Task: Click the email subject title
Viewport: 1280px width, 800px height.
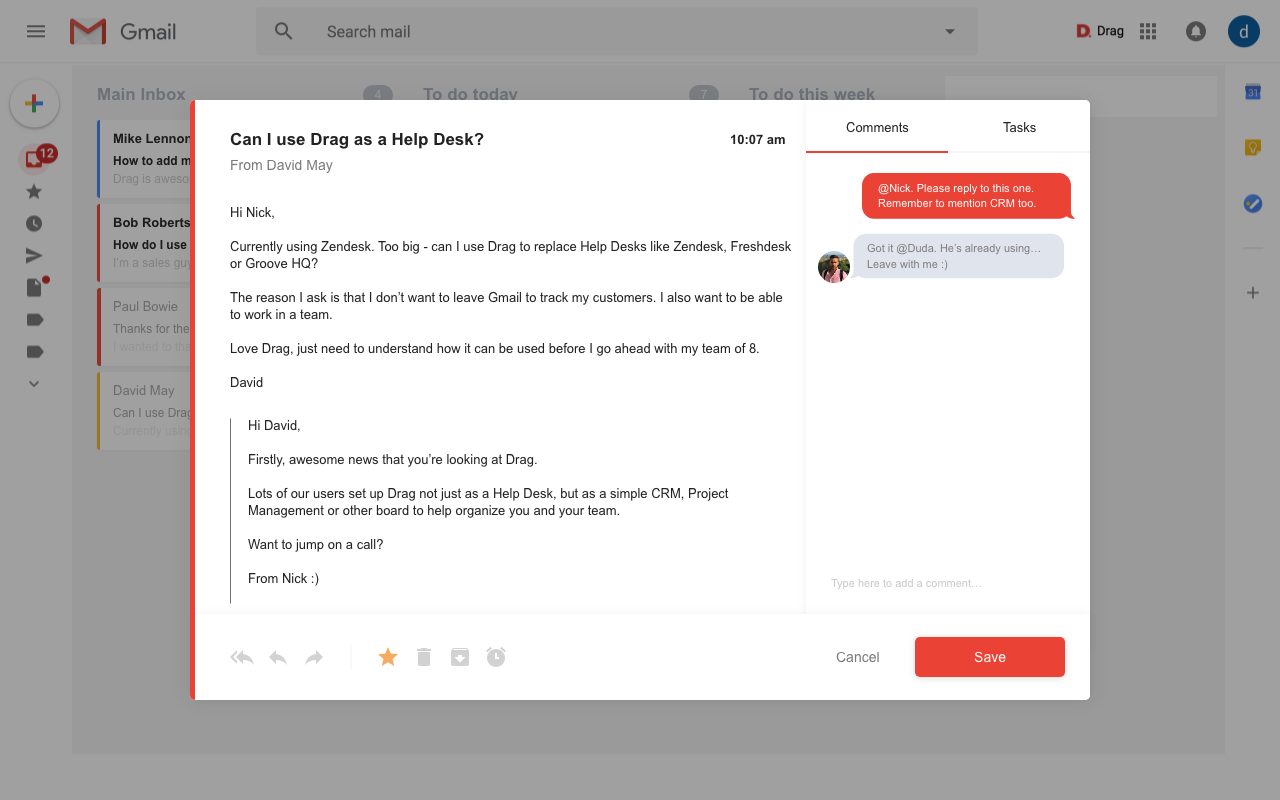Action: click(357, 139)
